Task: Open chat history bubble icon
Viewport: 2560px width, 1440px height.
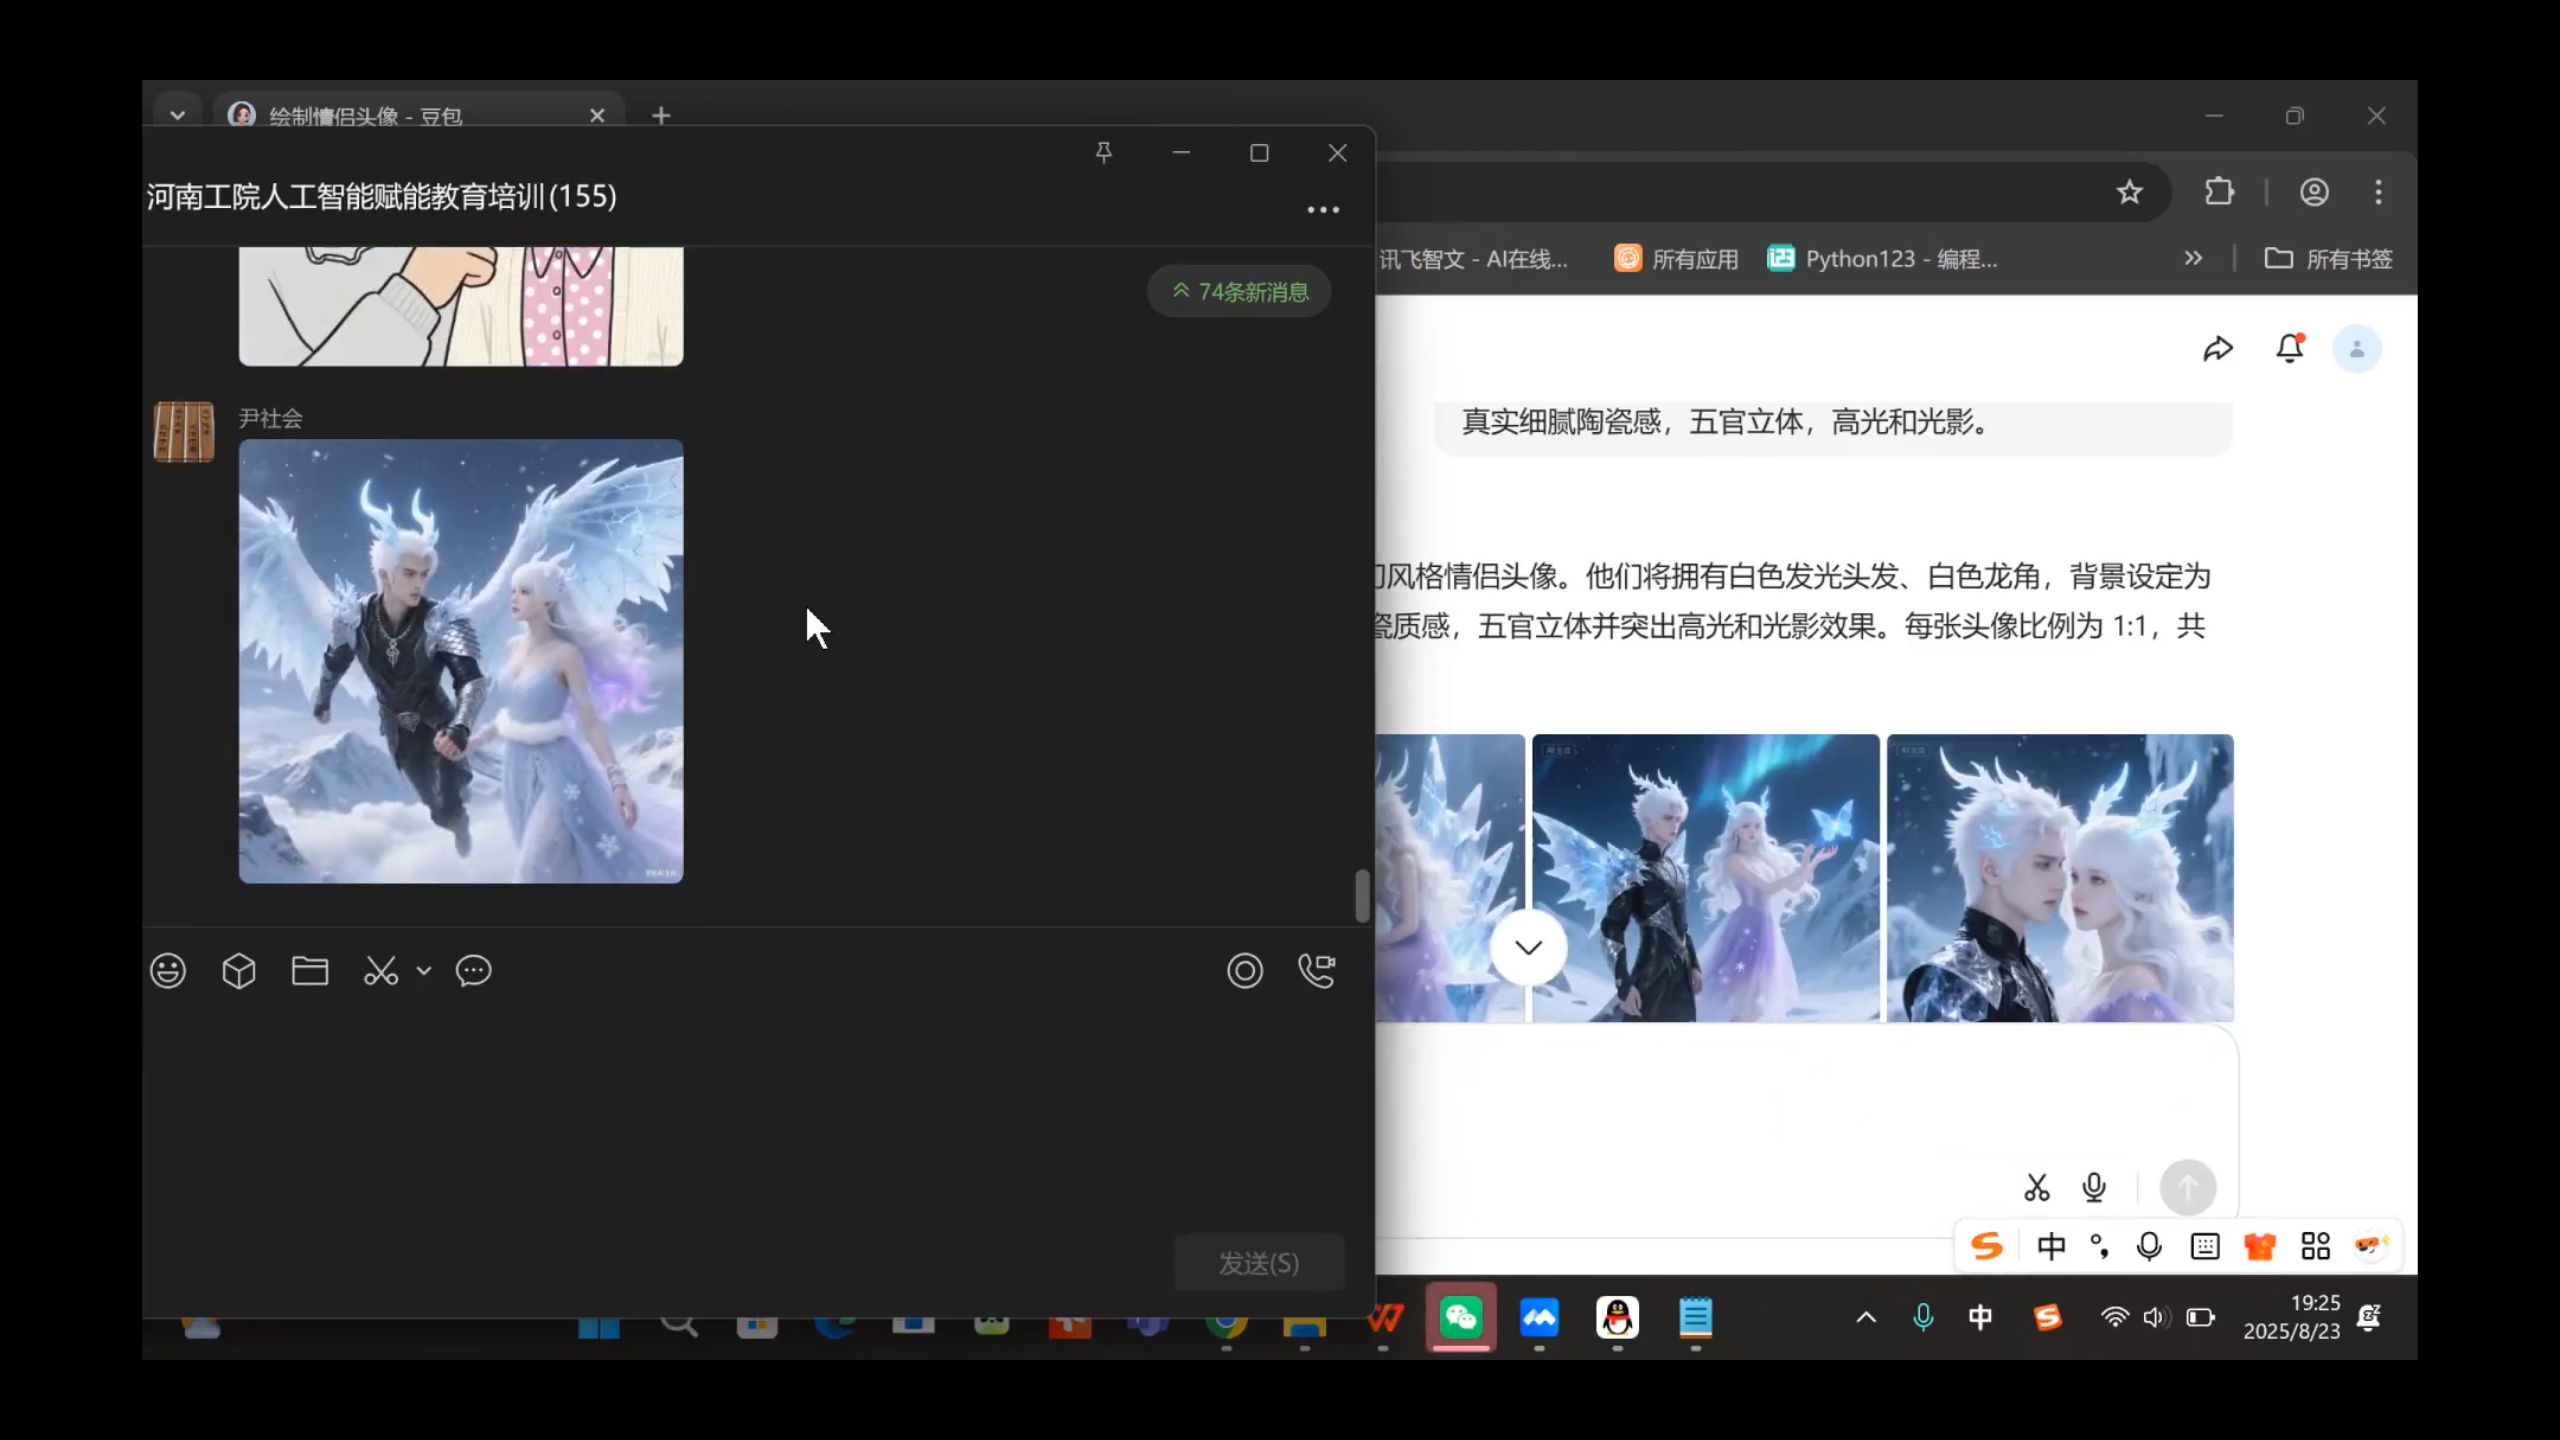Action: click(473, 971)
